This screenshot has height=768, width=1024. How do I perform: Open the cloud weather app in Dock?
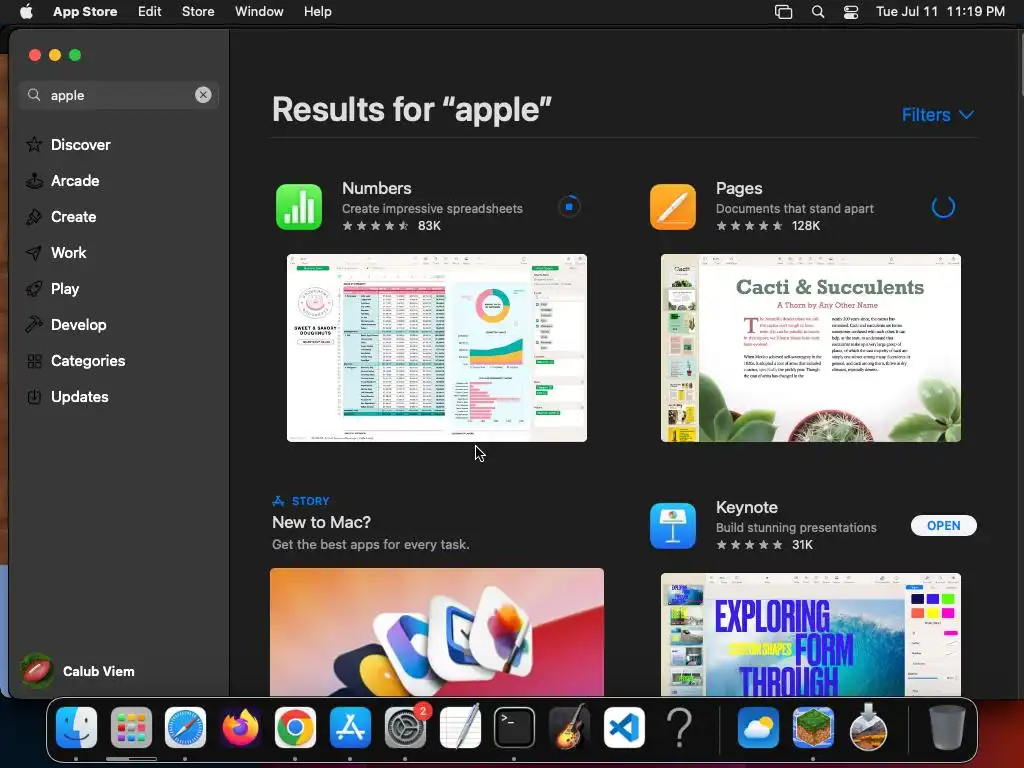point(758,727)
